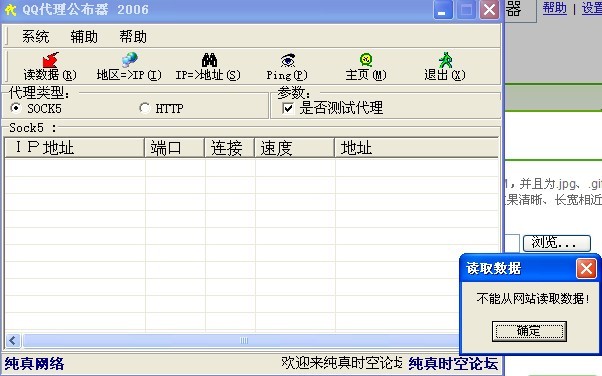Open the 辅助 menu

(x=84, y=37)
